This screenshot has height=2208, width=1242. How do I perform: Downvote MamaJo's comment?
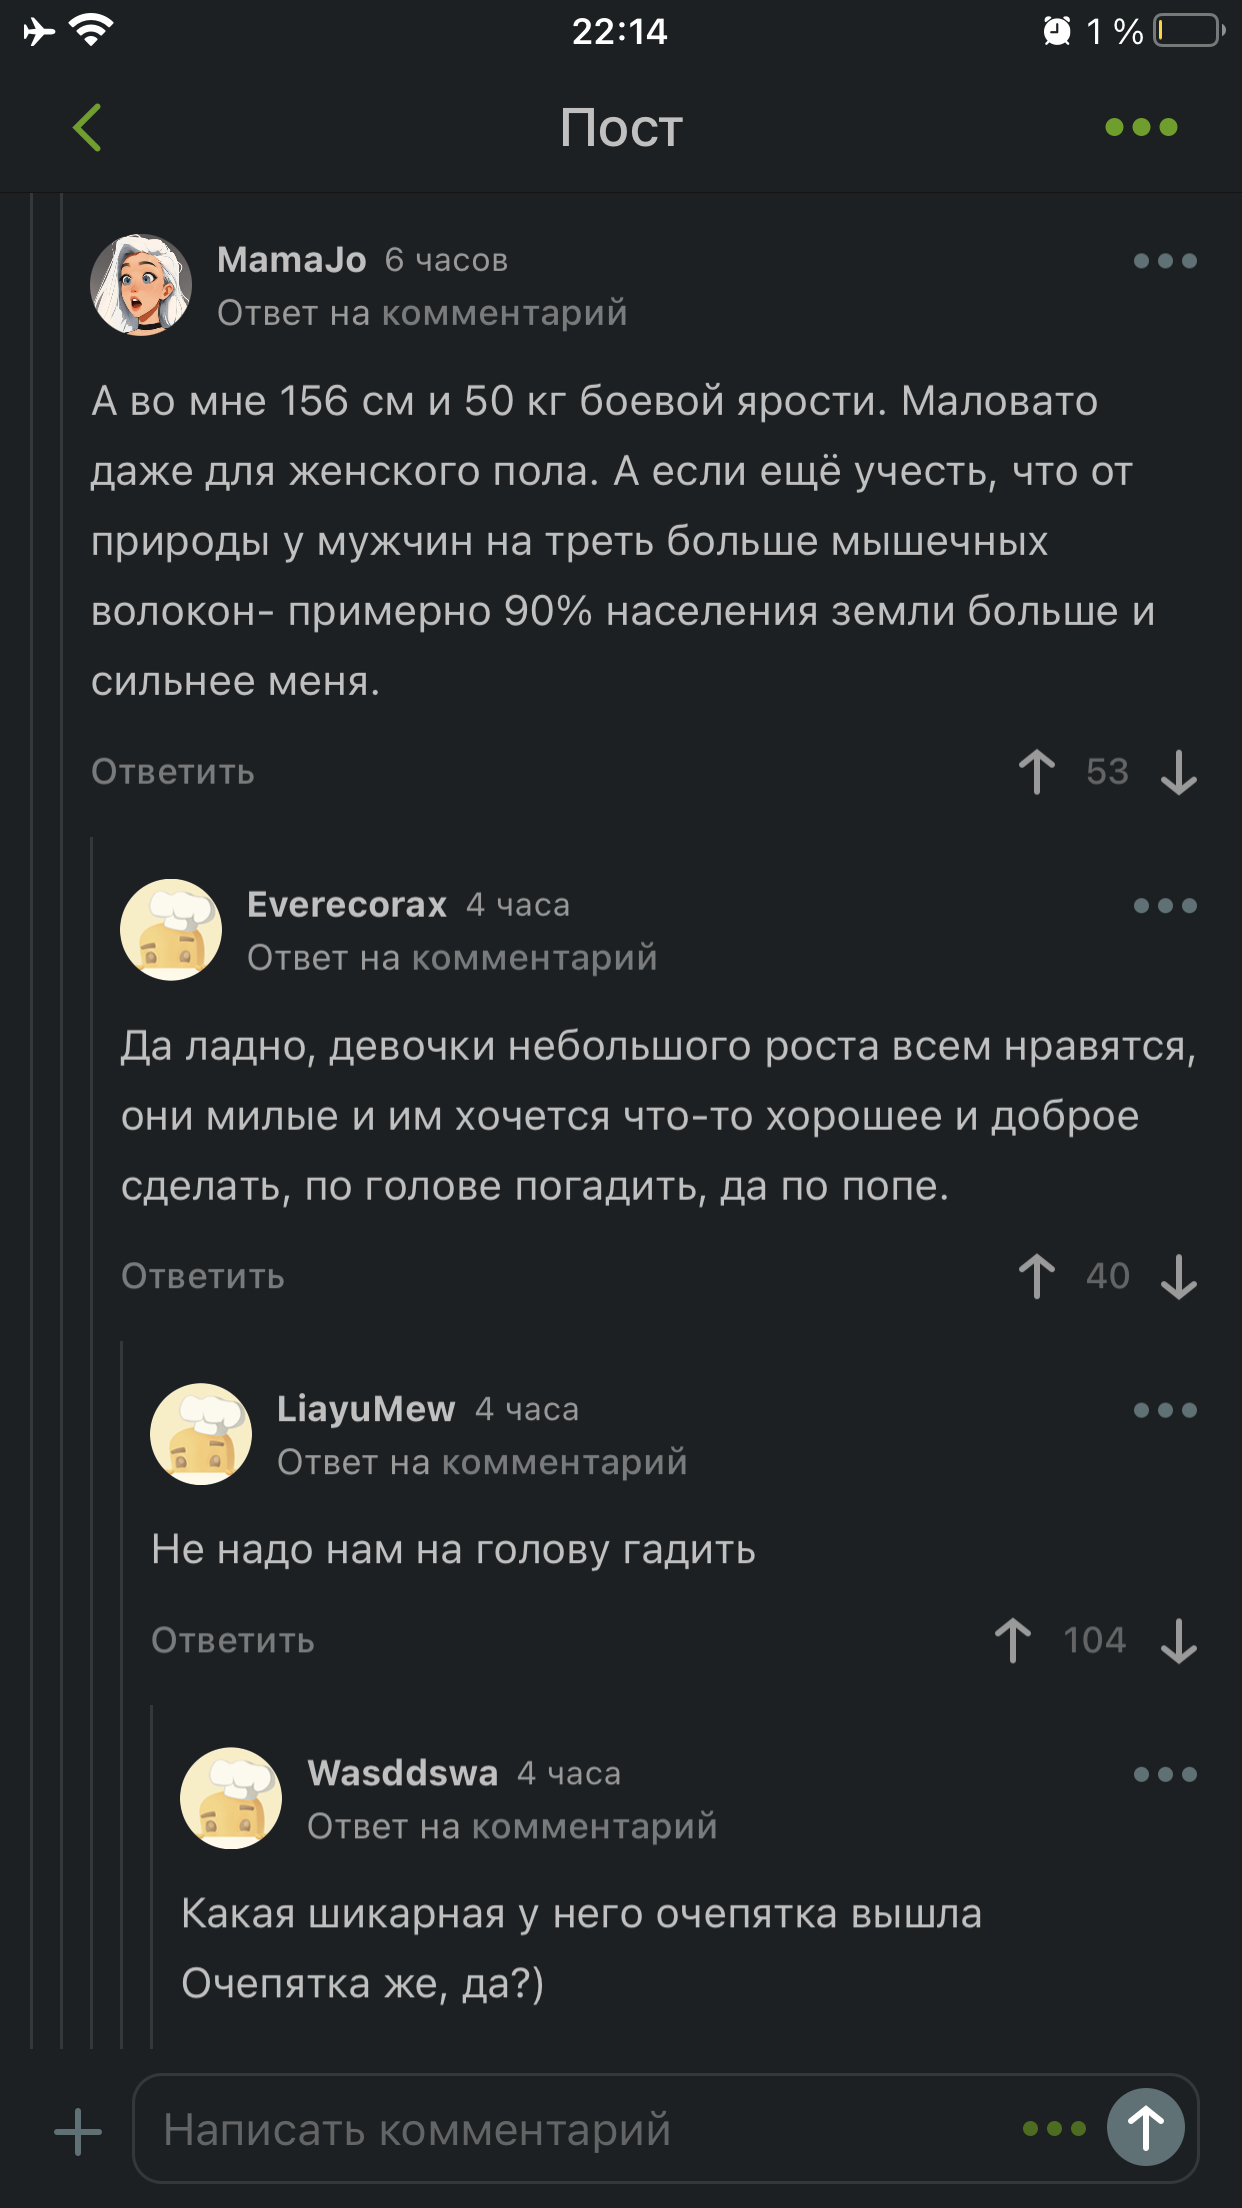[1179, 772]
